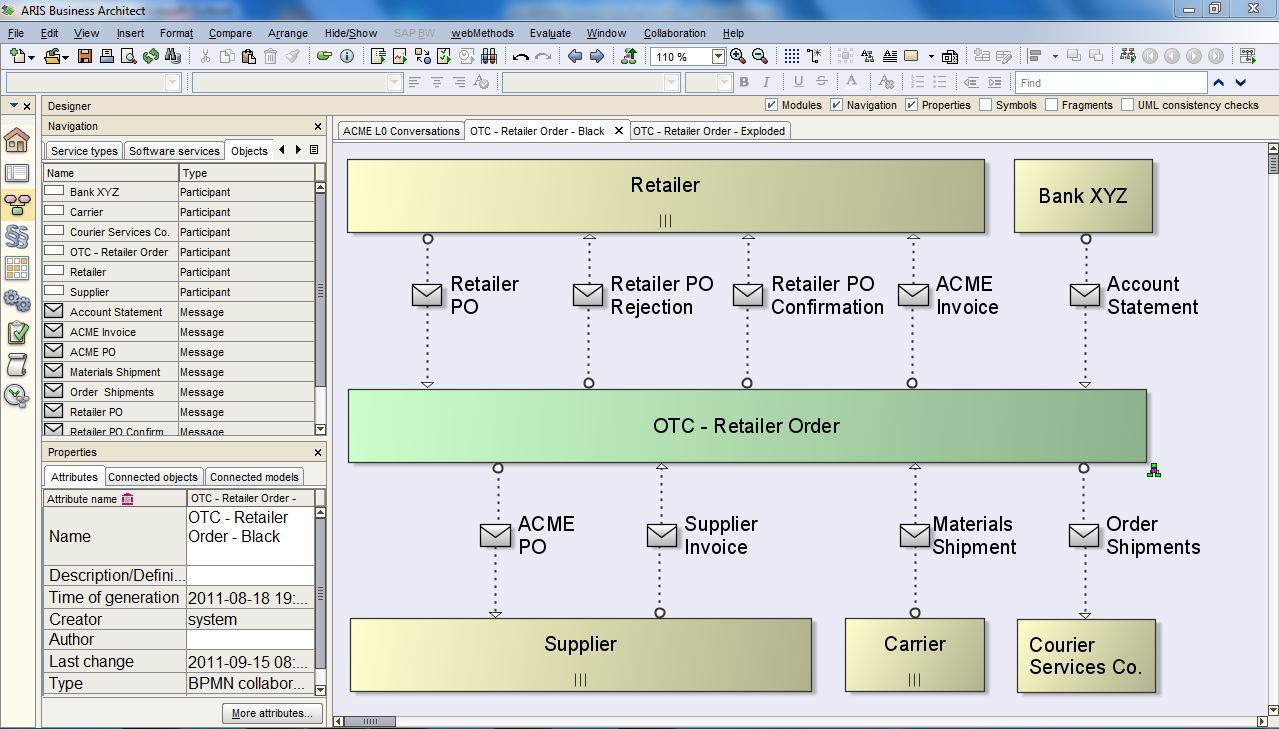Viewport: 1279px width, 729px height.
Task: Move Navigation tabs to the left
Action: pyautogui.click(x=282, y=150)
